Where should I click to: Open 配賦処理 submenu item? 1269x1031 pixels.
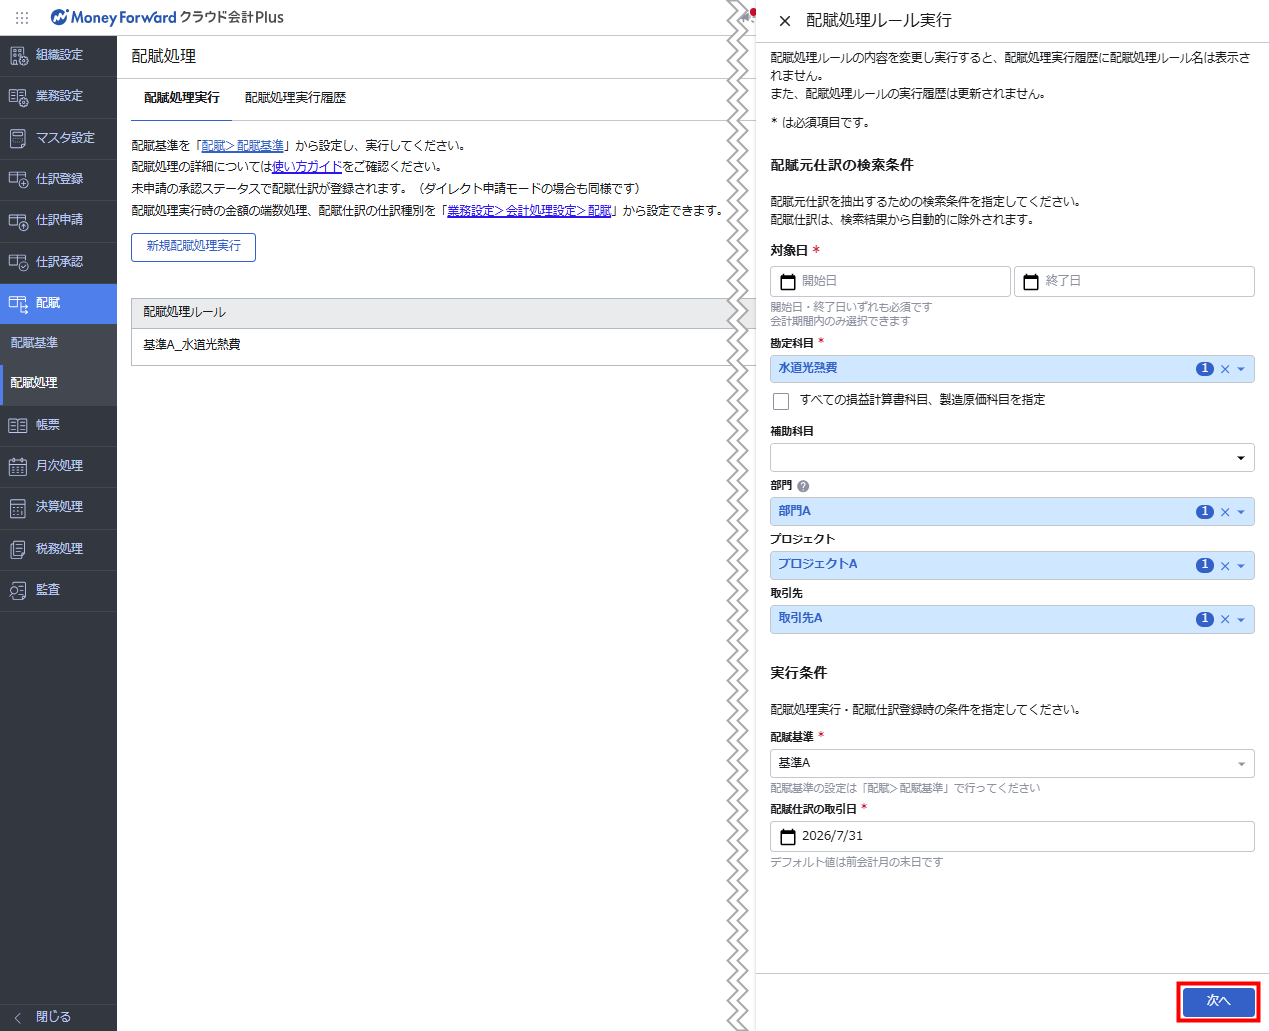(58, 383)
